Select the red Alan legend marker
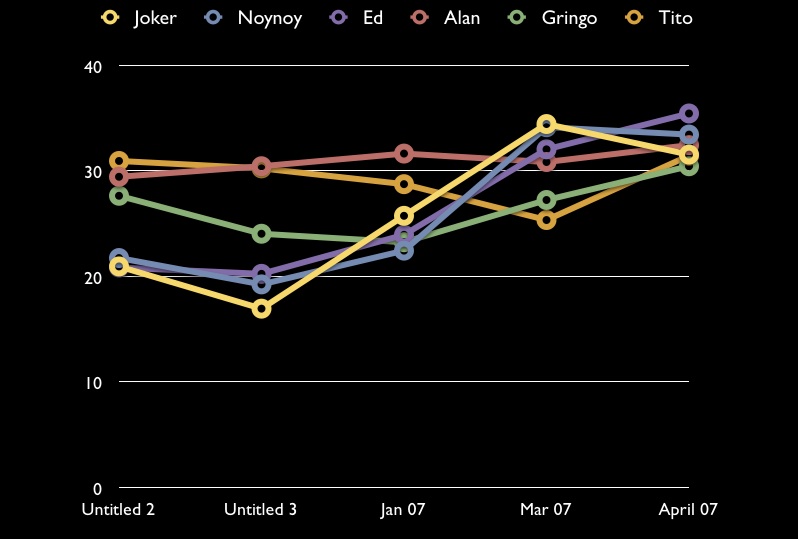The height and width of the screenshot is (539, 798). (420, 17)
